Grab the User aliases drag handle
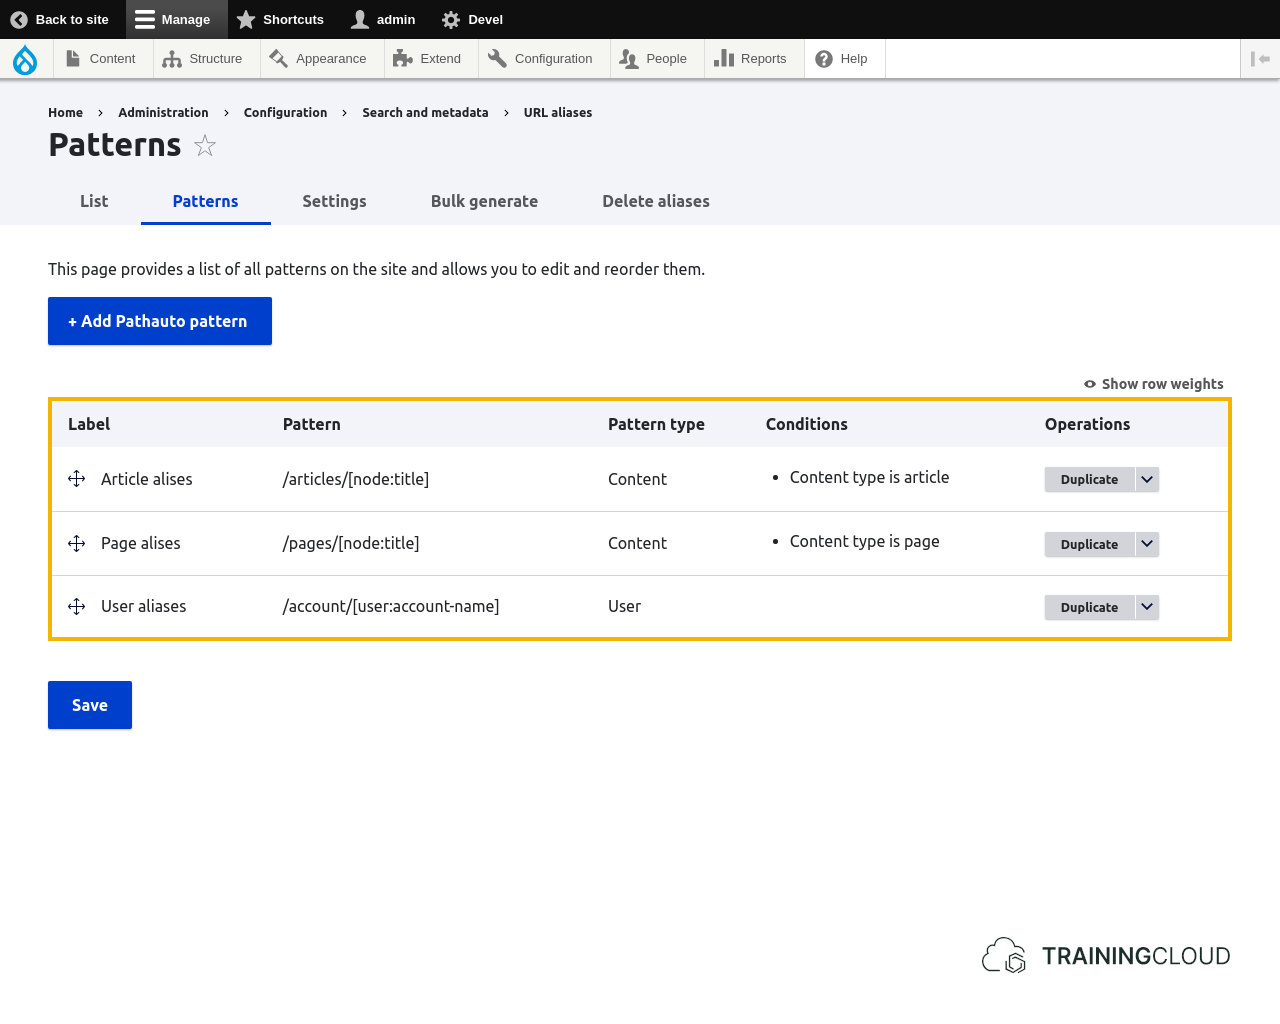This screenshot has height=1024, width=1280. (x=77, y=606)
